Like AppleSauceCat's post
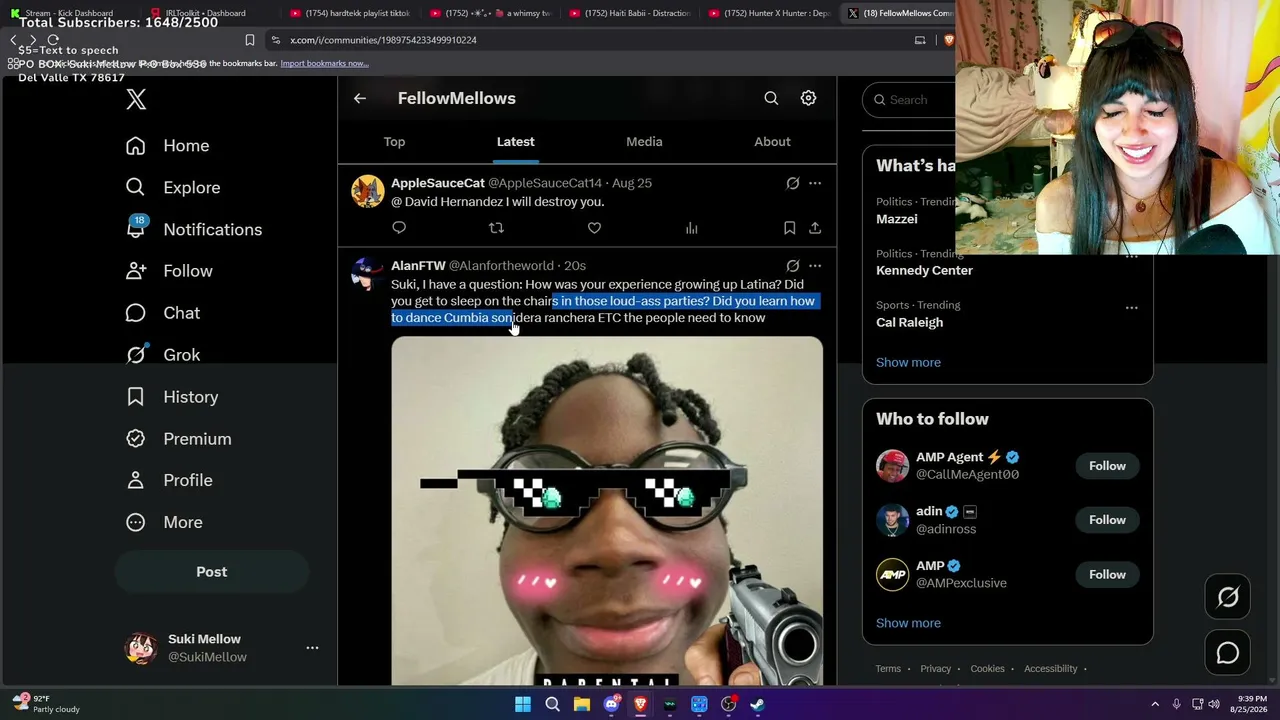Screen dimensions: 1280x720 [594, 228]
